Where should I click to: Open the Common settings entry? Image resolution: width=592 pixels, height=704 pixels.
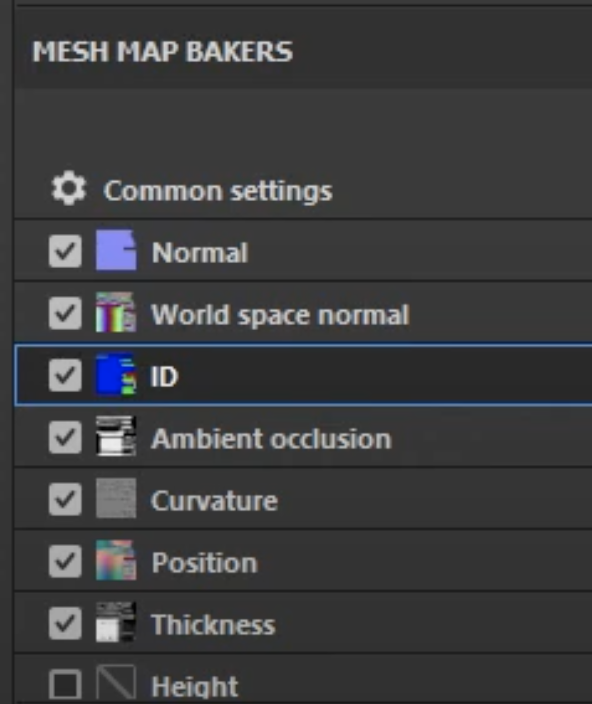[x=218, y=191]
